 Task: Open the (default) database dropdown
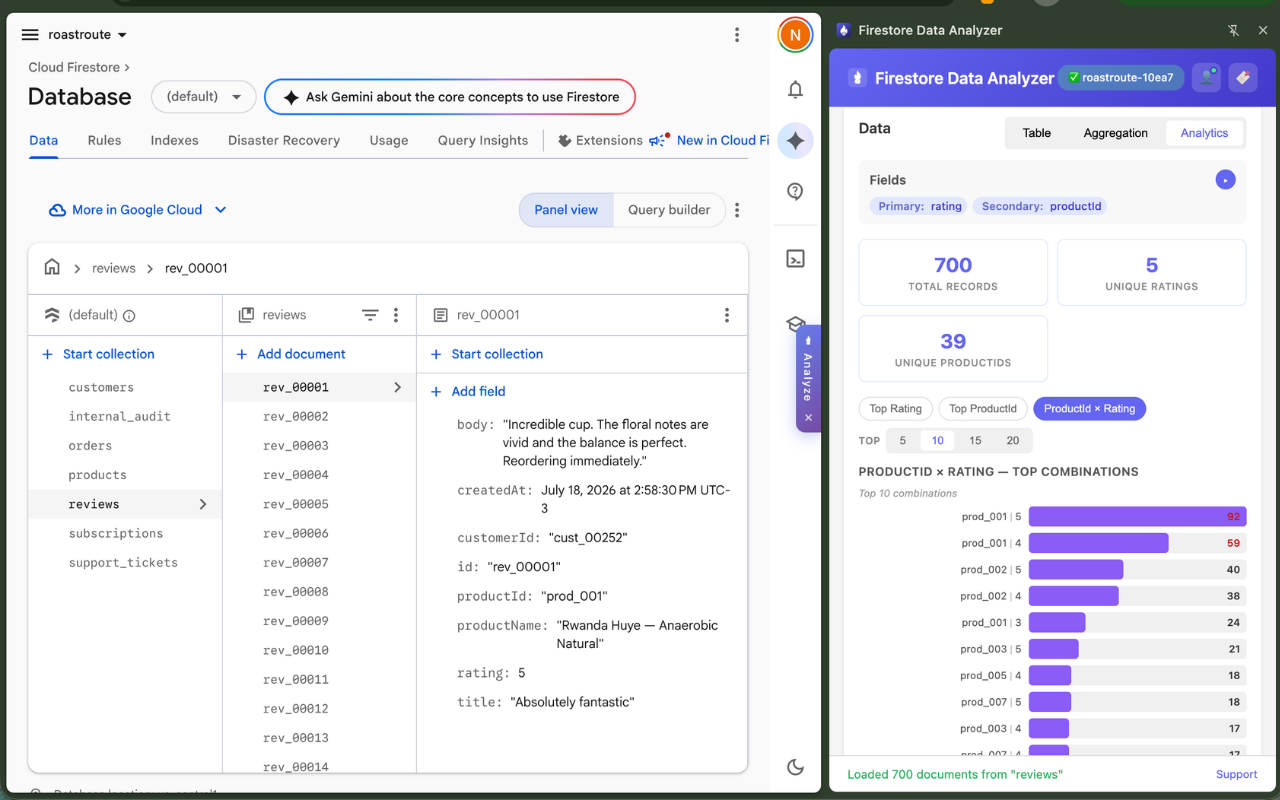[204, 97]
